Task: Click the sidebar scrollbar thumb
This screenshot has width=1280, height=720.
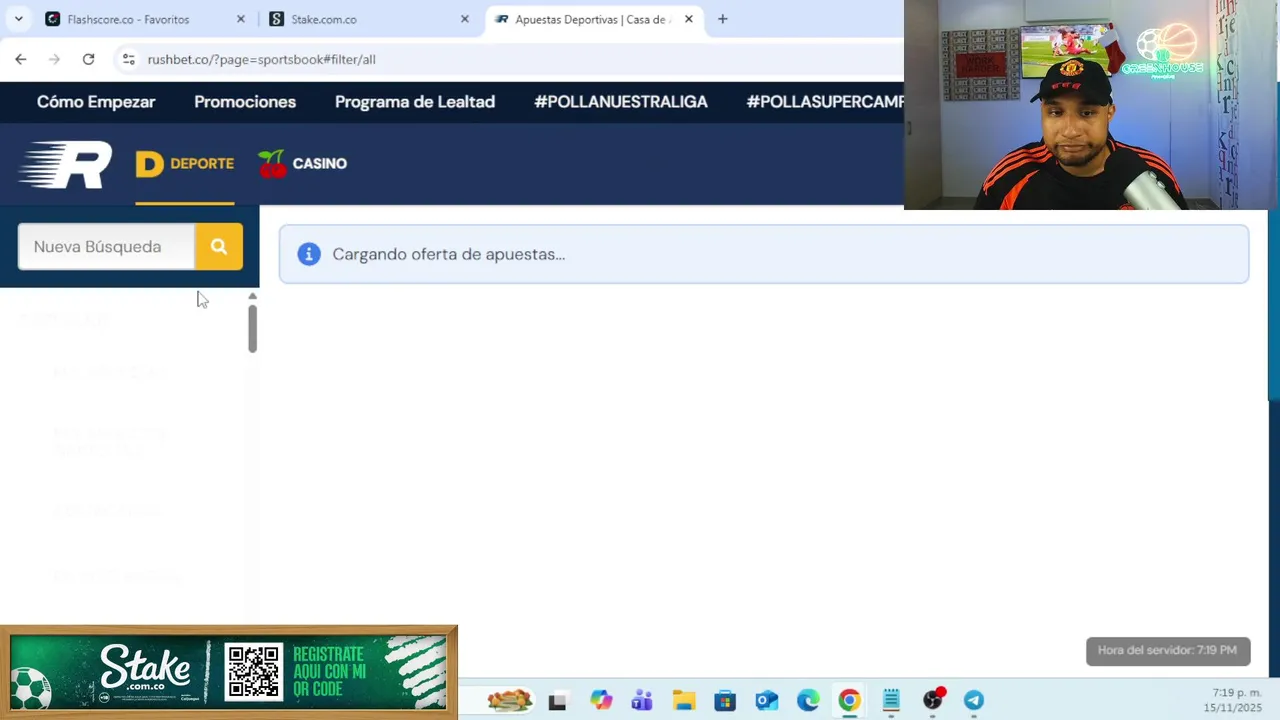Action: pyautogui.click(x=253, y=328)
